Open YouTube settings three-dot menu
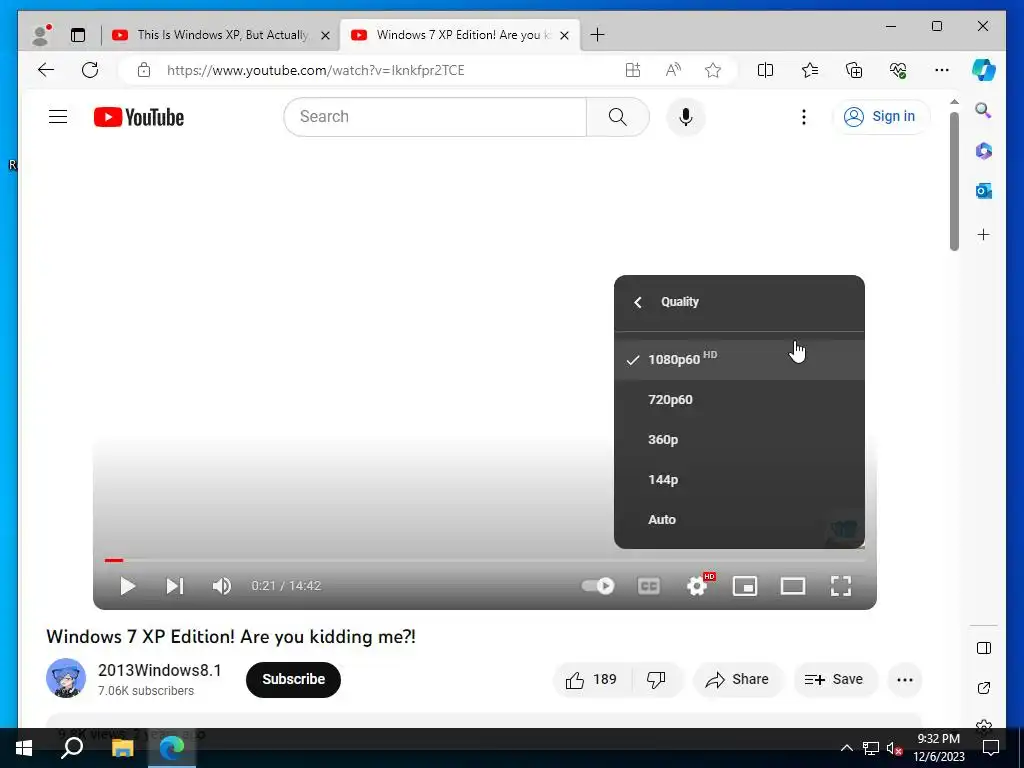Screen dimensions: 1024x768 (803, 117)
